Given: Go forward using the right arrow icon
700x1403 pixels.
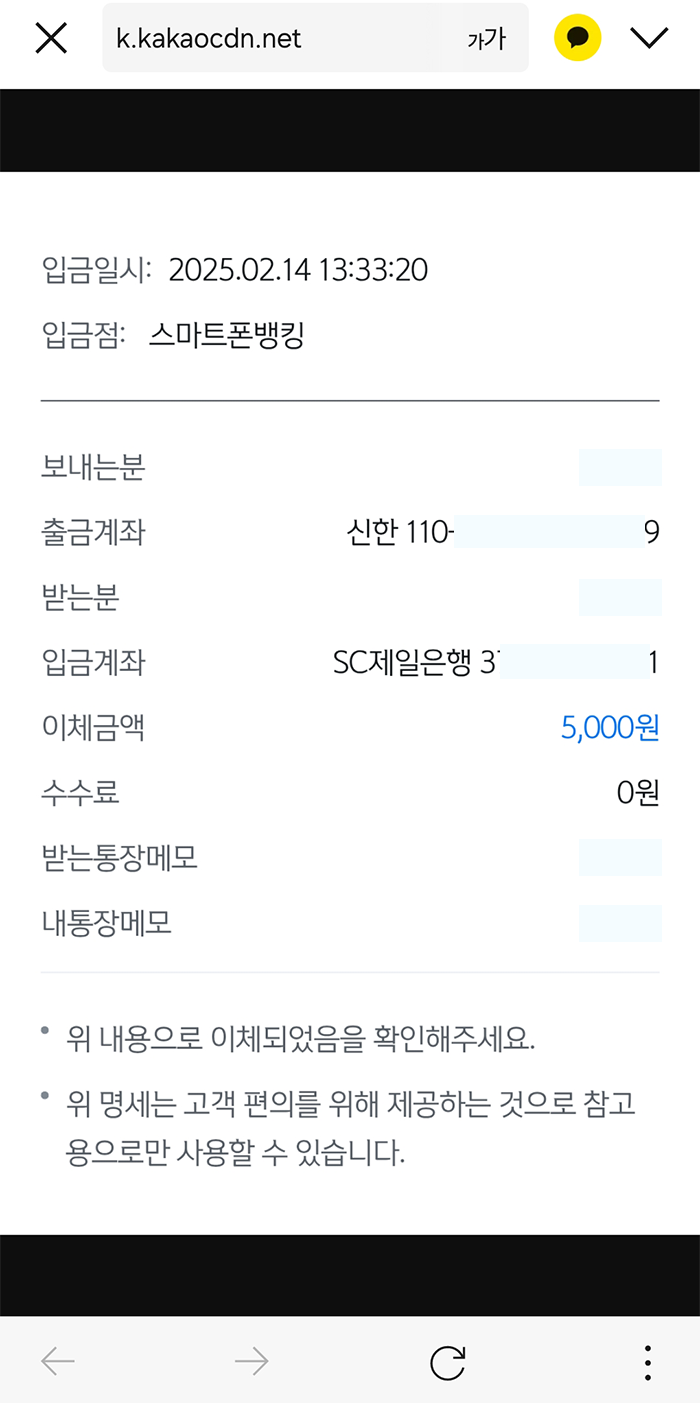Looking at the screenshot, I should click(251, 1361).
